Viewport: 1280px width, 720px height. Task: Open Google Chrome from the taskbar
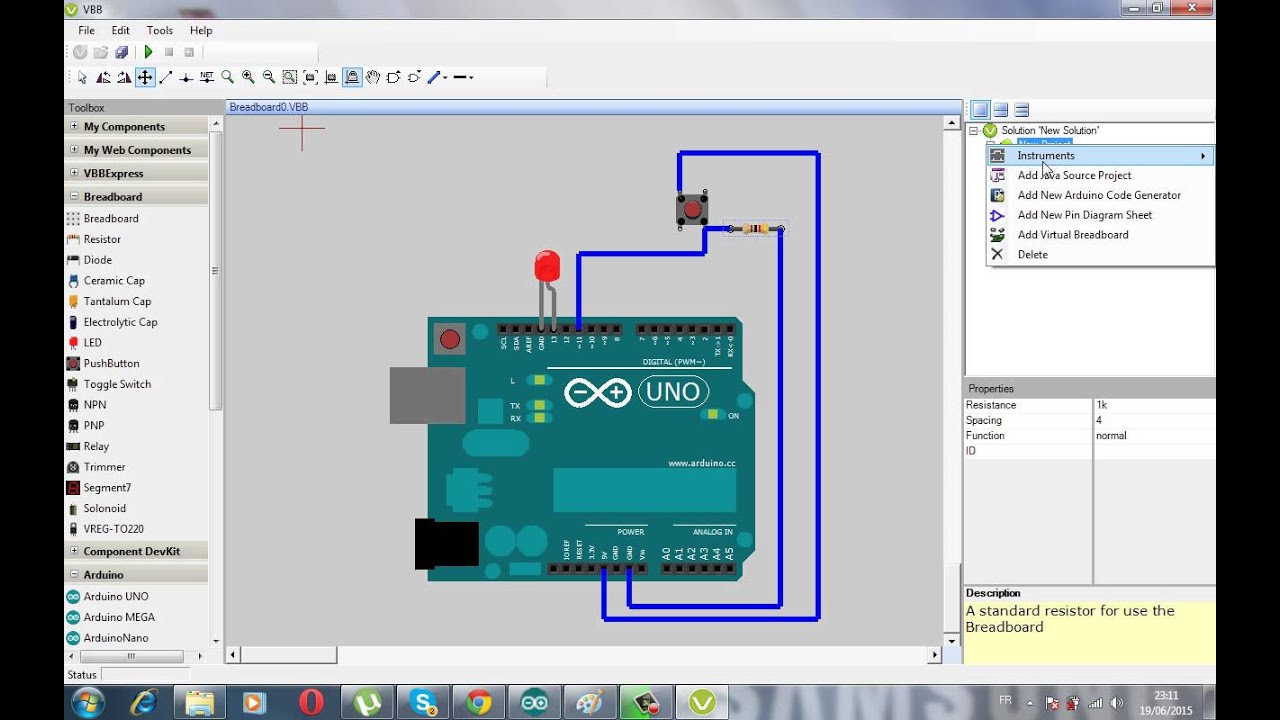479,703
